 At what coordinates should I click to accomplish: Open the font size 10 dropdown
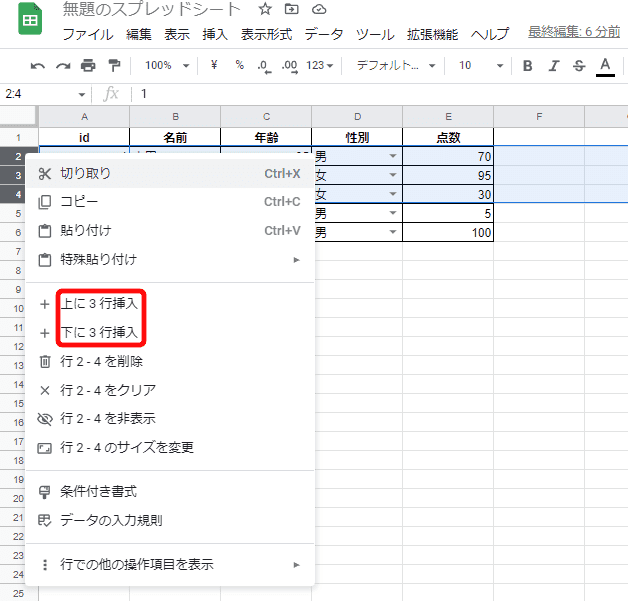click(x=481, y=65)
